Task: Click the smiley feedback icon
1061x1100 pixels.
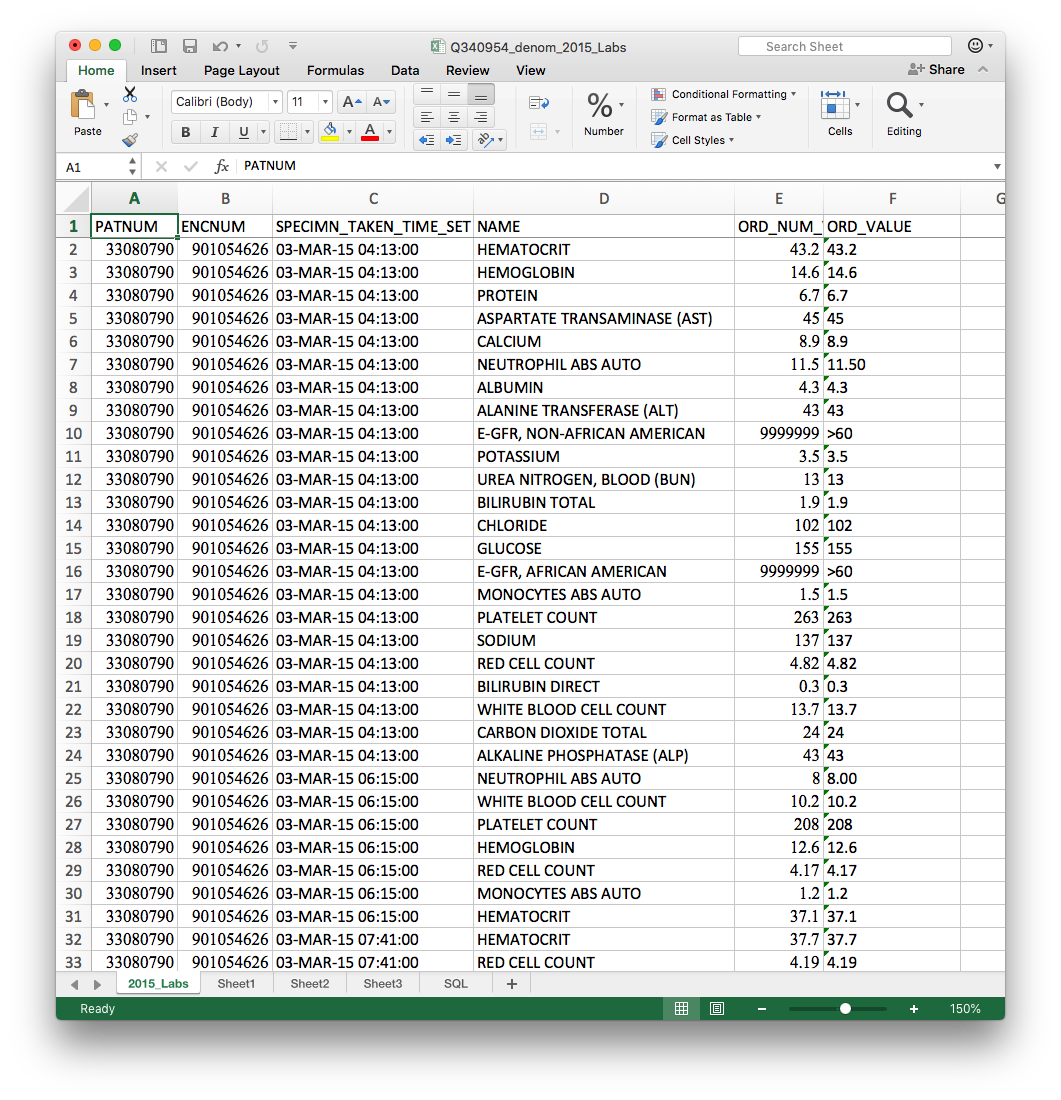Action: point(975,46)
